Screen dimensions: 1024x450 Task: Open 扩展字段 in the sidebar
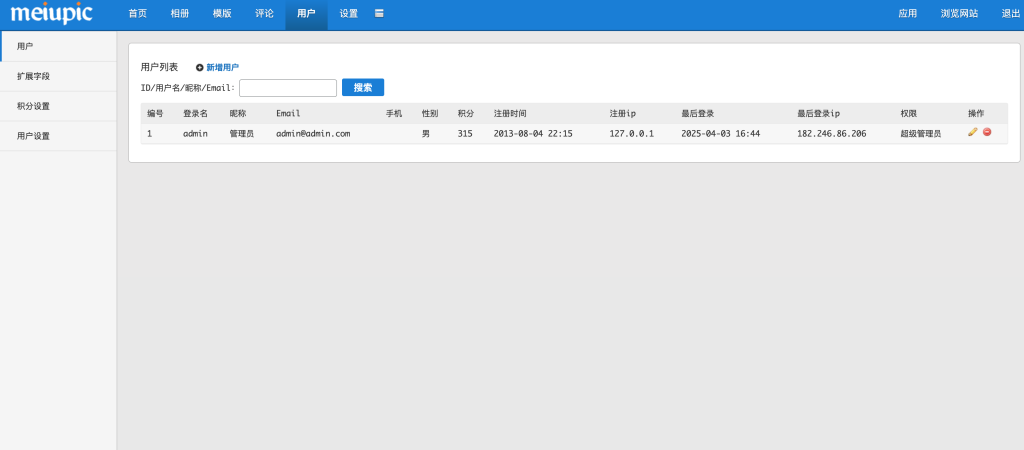click(x=59, y=76)
